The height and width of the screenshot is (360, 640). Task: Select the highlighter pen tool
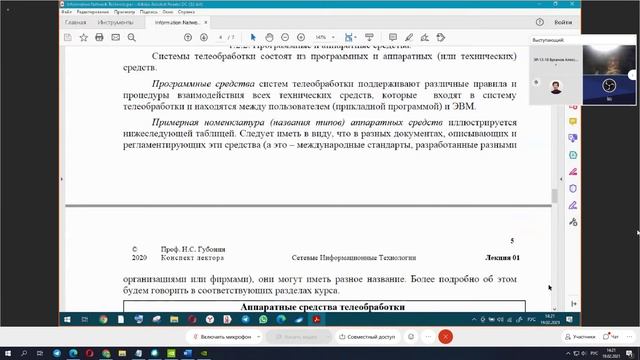[x=409, y=38]
